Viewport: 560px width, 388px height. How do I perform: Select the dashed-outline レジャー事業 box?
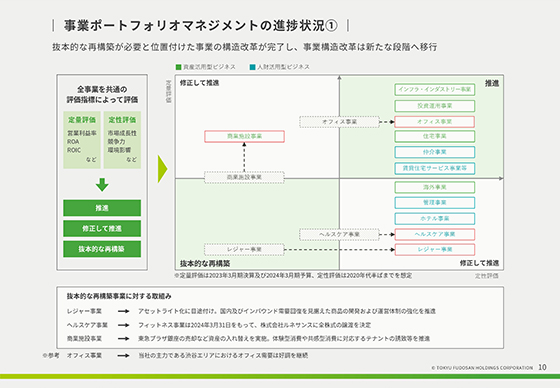pos(244,249)
